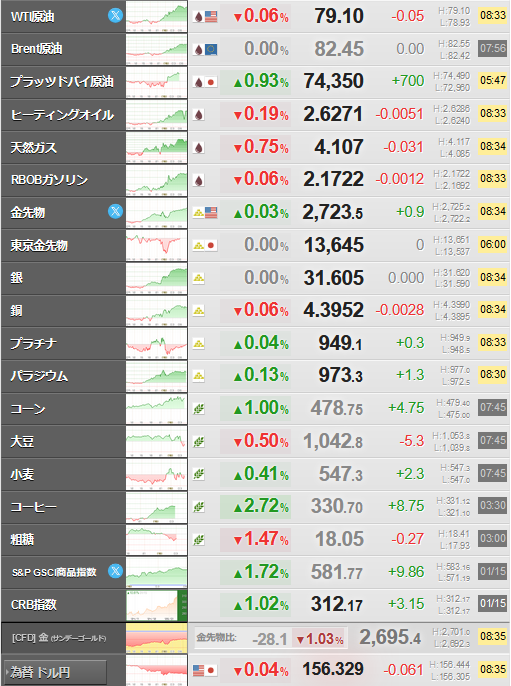Click the 天然ガス price 4.107
Screen dimensions: 511x686
click(339, 147)
